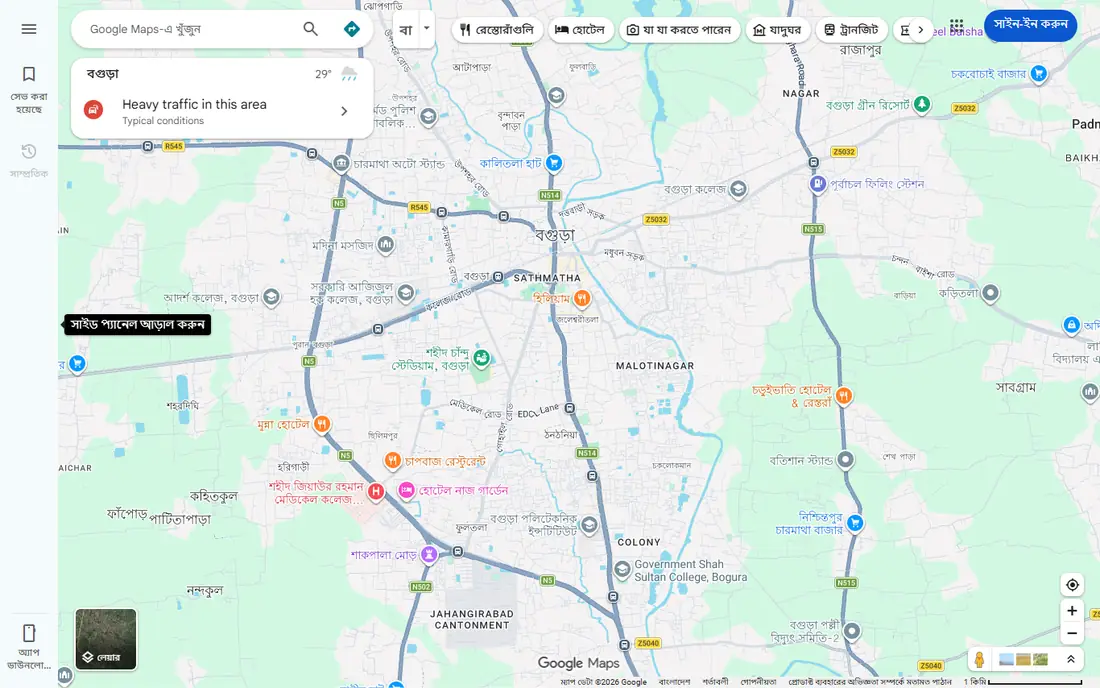
Task: Select আদর্শ কলেজ, বগুড়া marker
Action: tap(271, 297)
